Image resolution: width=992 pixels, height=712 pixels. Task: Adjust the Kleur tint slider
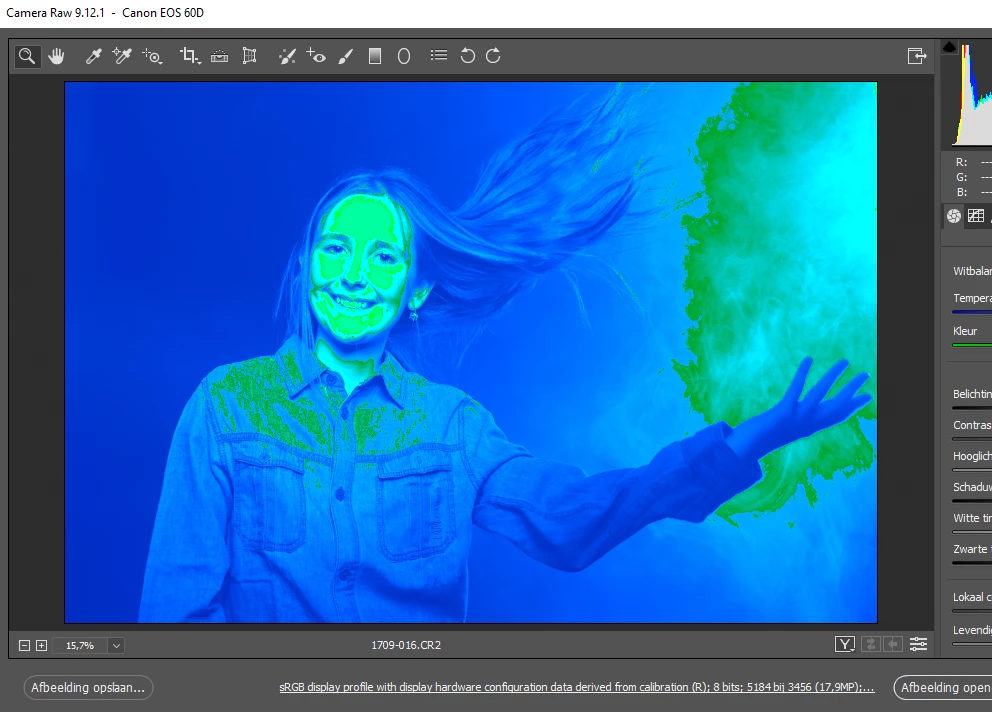(x=972, y=345)
